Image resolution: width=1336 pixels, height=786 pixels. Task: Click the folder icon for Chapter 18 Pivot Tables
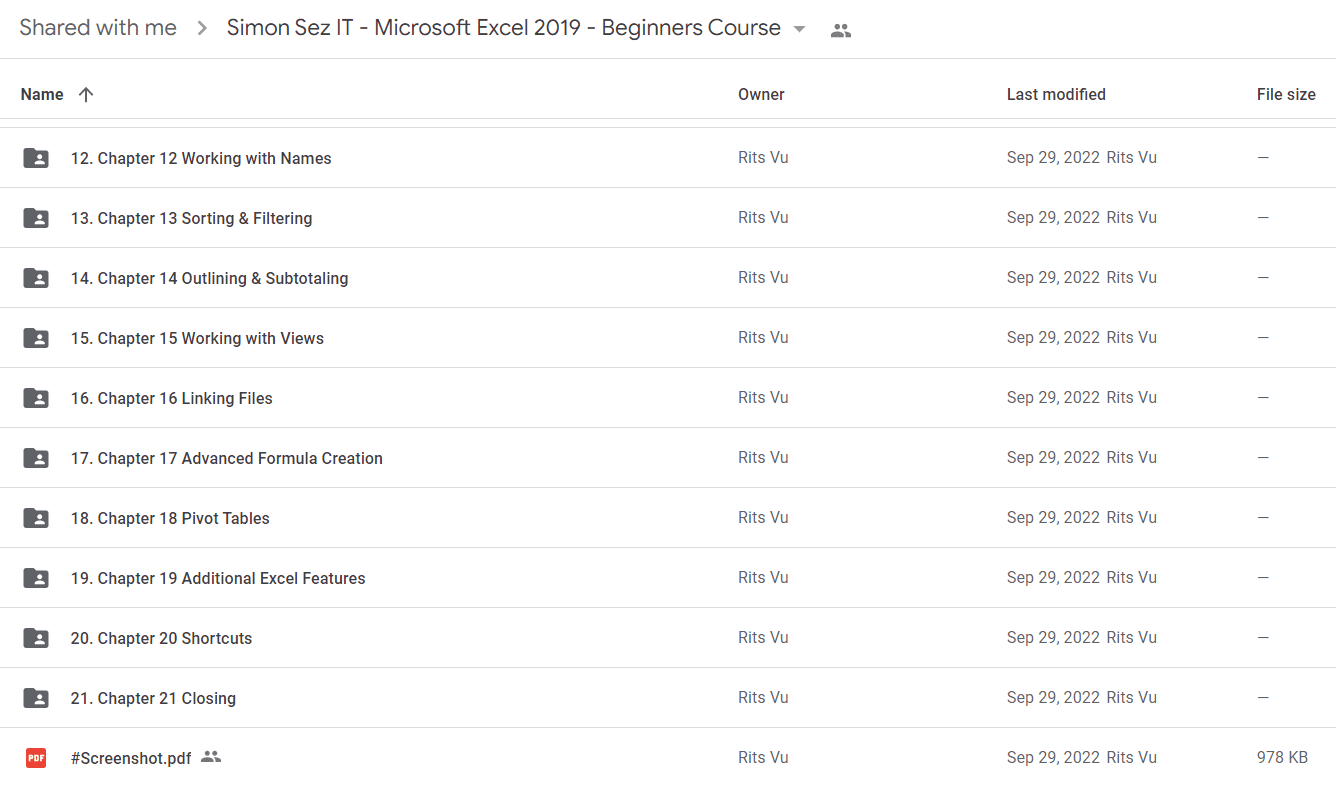(36, 518)
